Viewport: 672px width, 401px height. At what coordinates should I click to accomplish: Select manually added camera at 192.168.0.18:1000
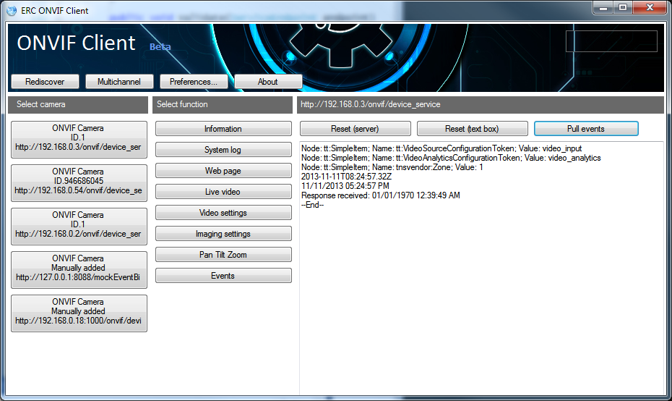(x=79, y=313)
